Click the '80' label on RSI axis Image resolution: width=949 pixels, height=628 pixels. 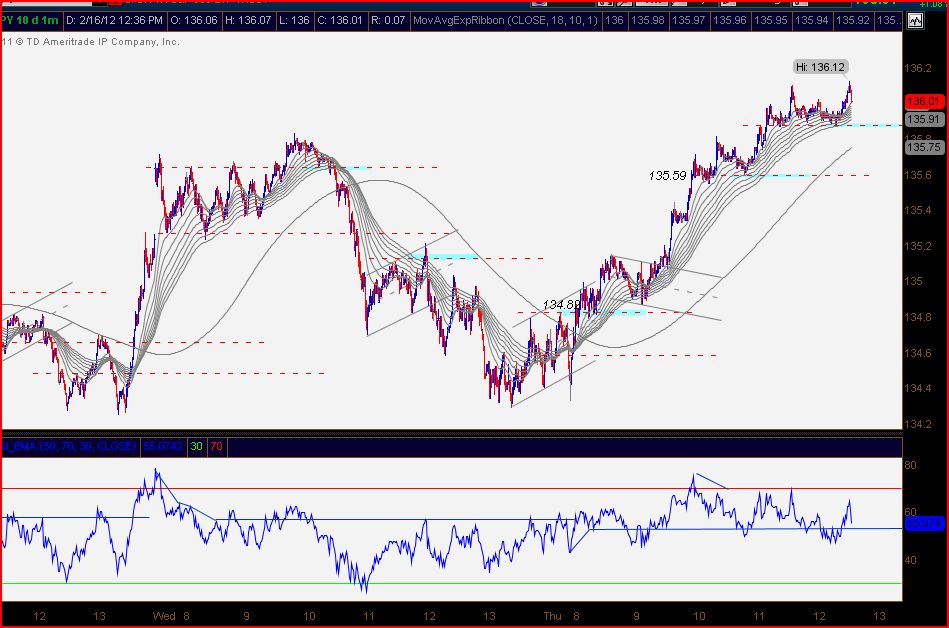coord(910,465)
